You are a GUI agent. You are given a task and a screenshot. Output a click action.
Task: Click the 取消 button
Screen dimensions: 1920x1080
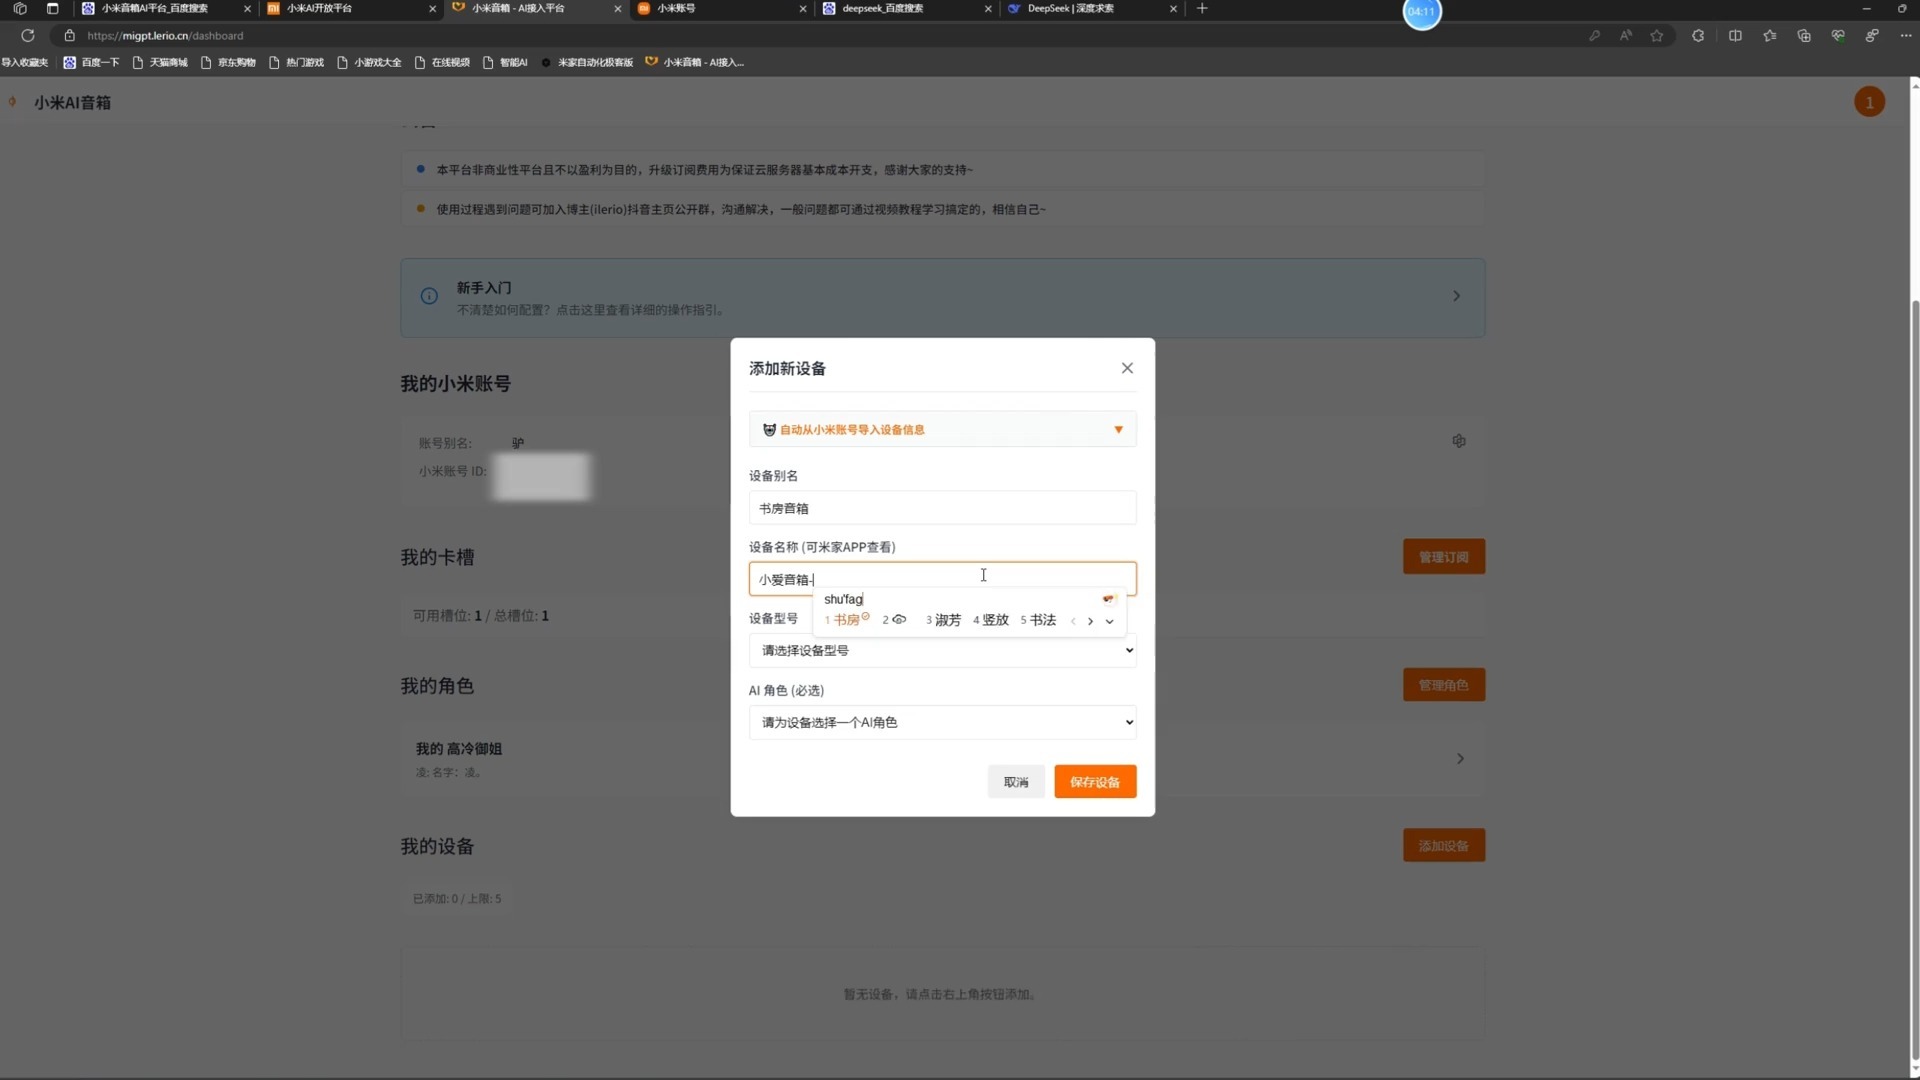pos(1015,782)
